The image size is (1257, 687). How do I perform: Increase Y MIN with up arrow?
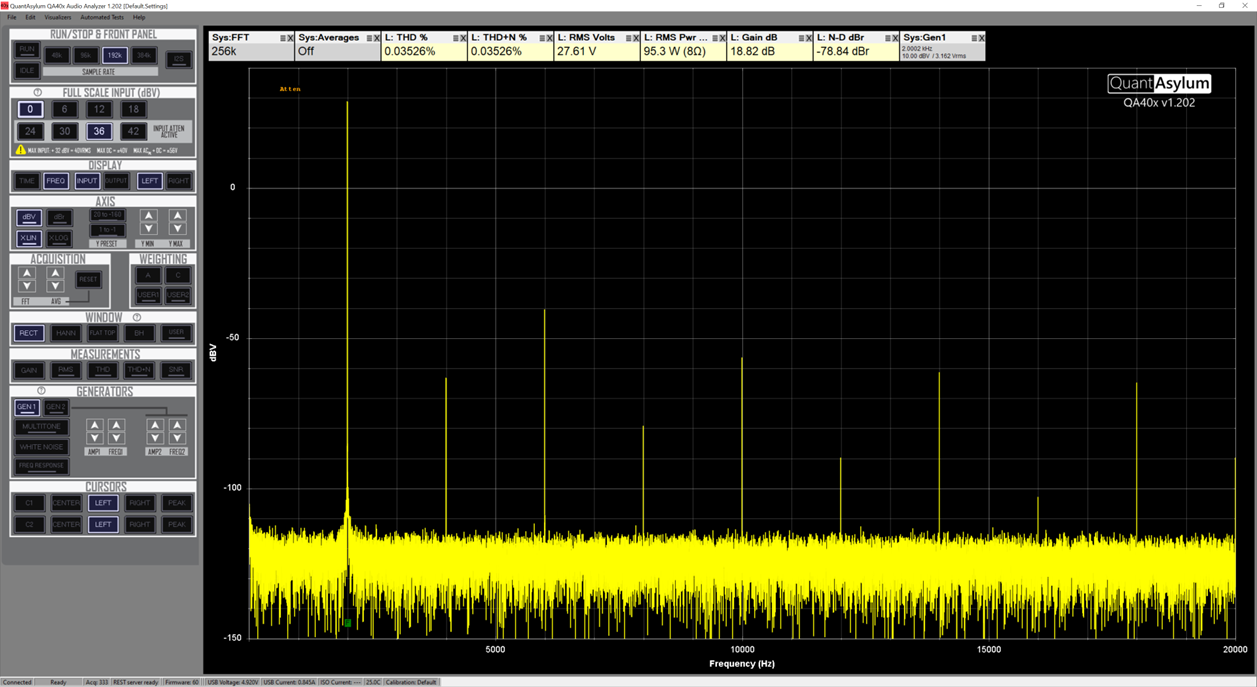148,216
